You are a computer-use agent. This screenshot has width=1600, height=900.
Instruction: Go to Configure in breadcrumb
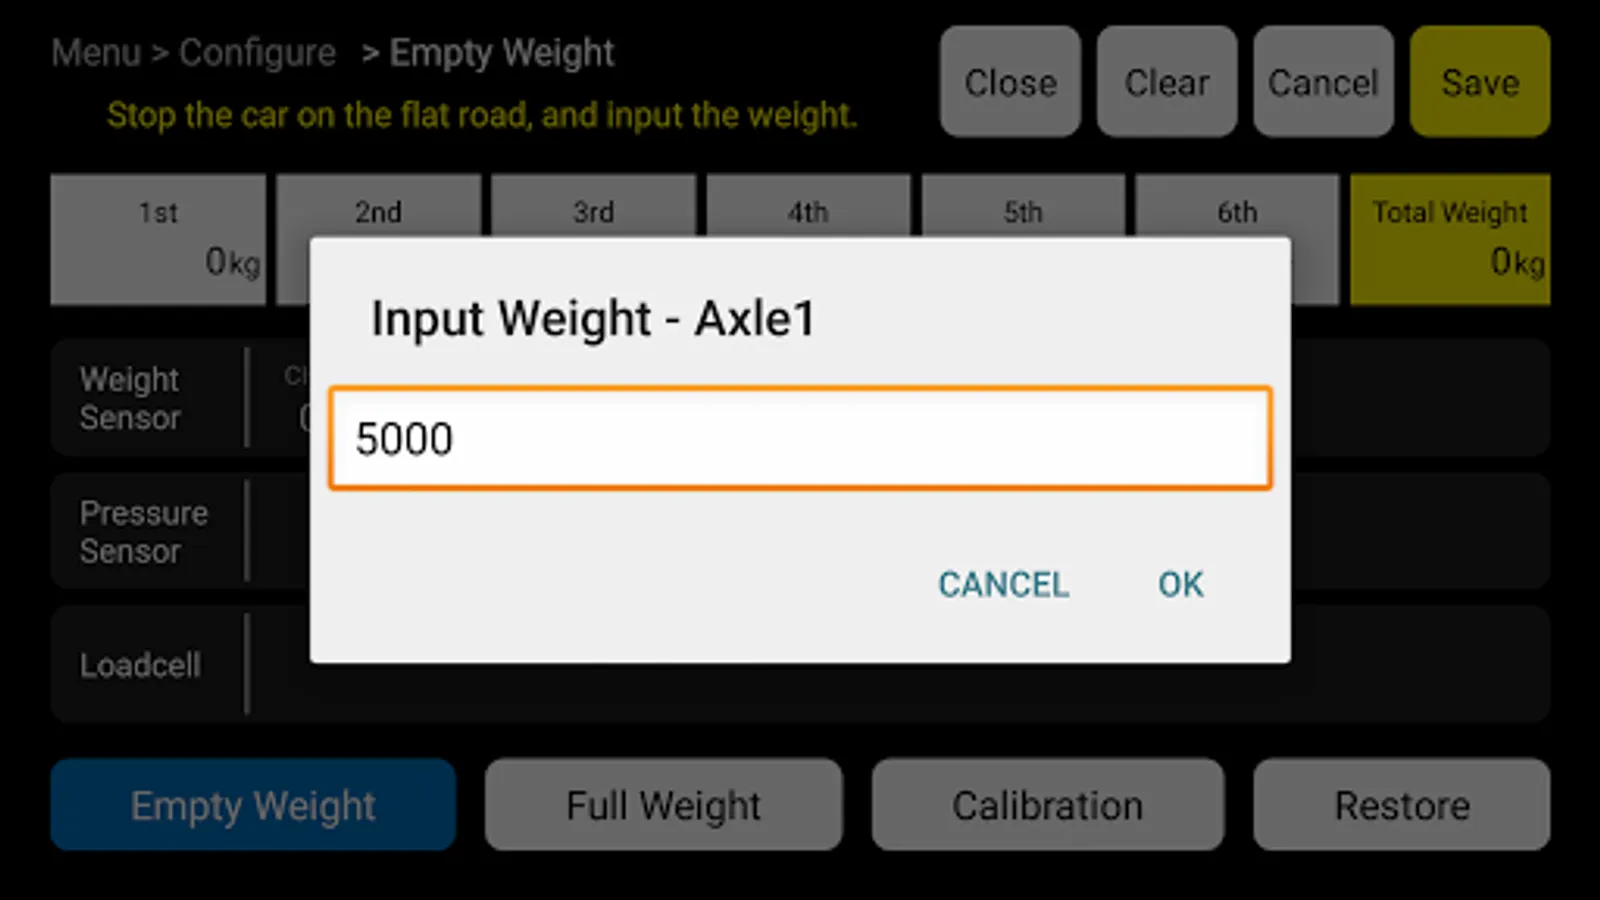pos(257,53)
